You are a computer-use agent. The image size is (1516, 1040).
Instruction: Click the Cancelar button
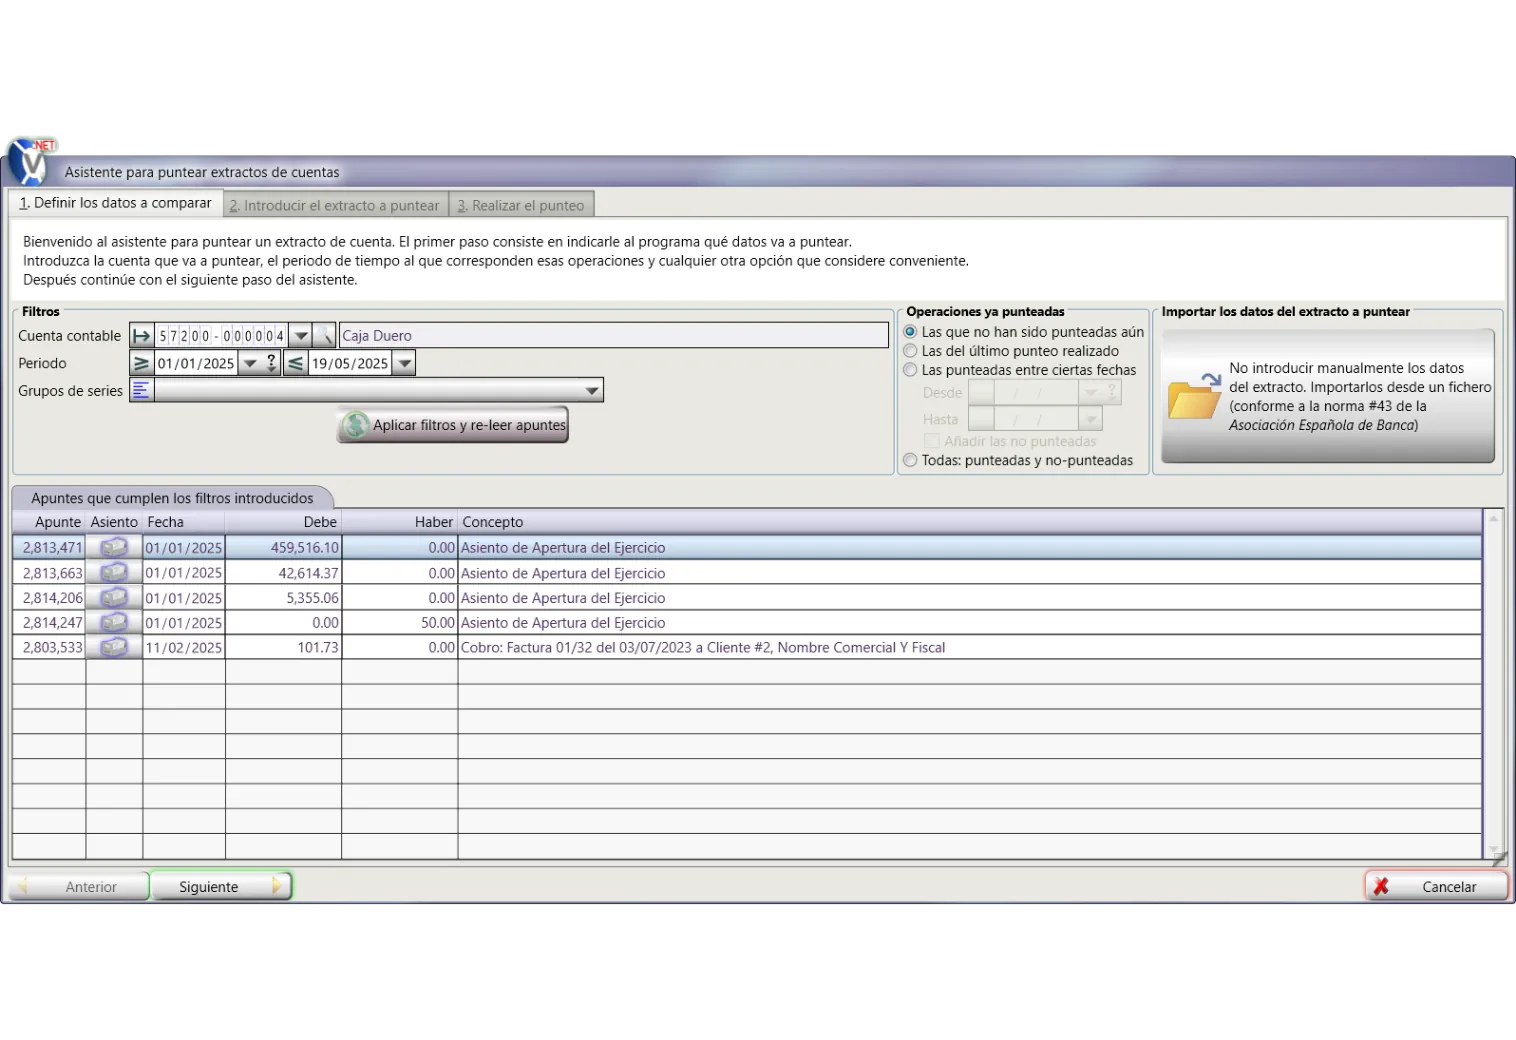click(x=1436, y=887)
